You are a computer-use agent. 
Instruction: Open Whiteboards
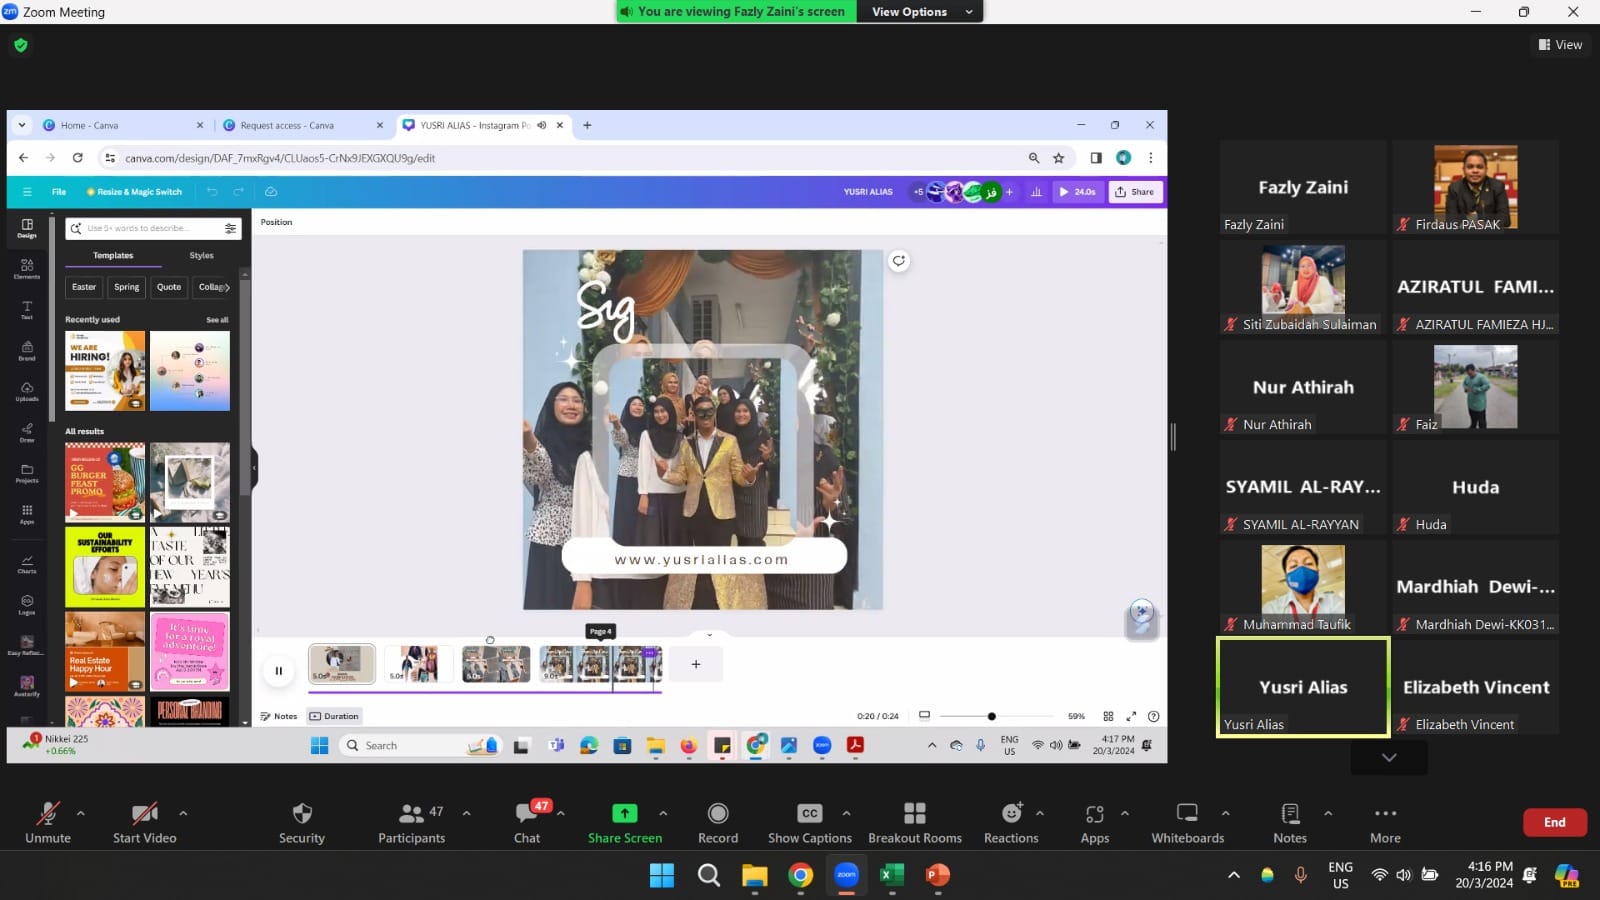pos(1187,814)
